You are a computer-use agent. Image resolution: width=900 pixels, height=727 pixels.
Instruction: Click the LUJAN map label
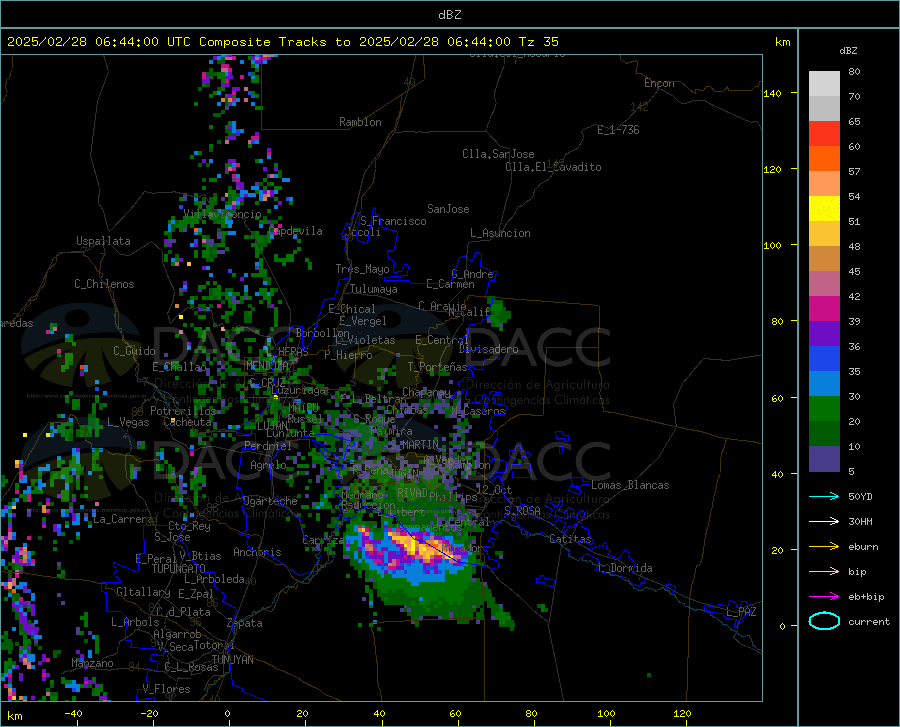272,426
